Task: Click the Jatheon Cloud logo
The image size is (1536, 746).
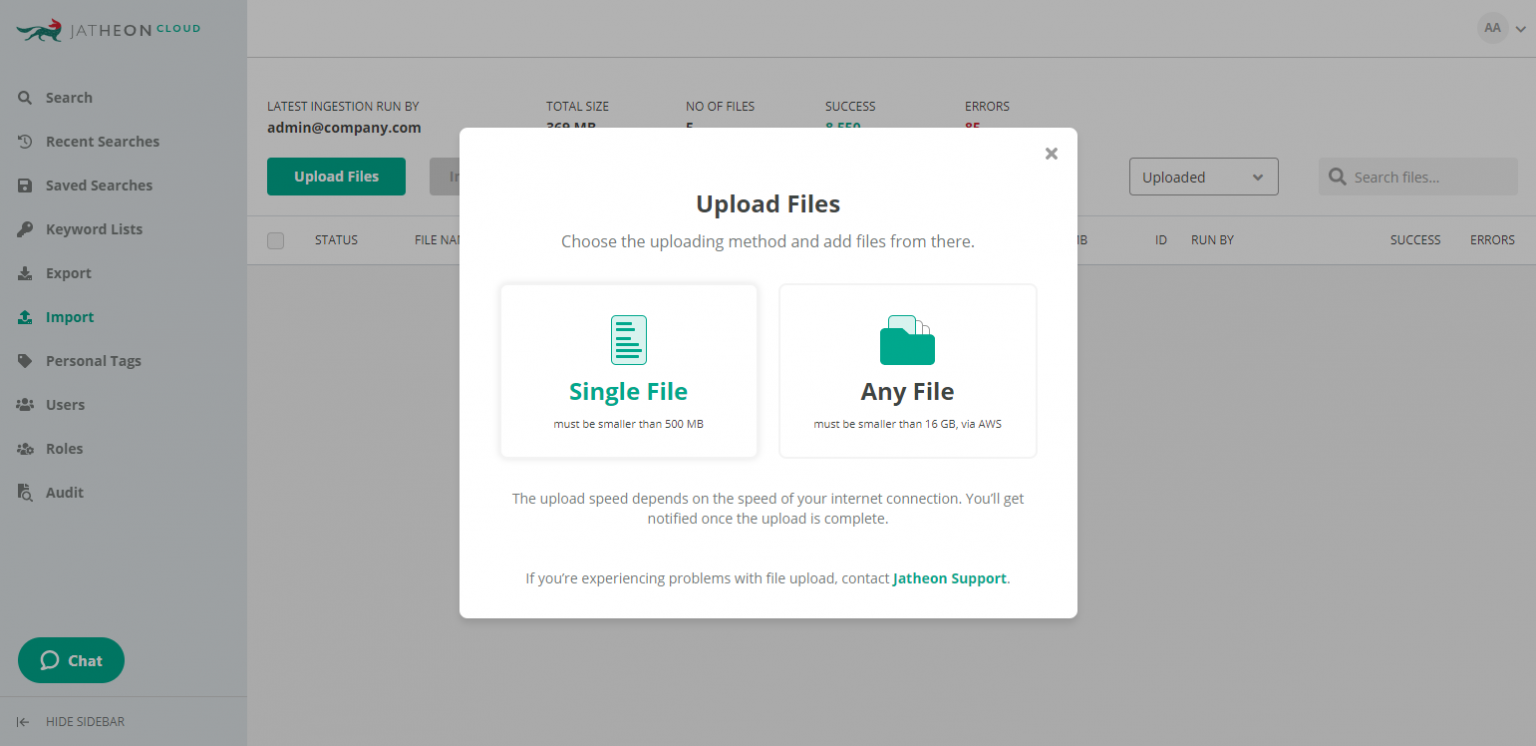Action: (x=106, y=29)
